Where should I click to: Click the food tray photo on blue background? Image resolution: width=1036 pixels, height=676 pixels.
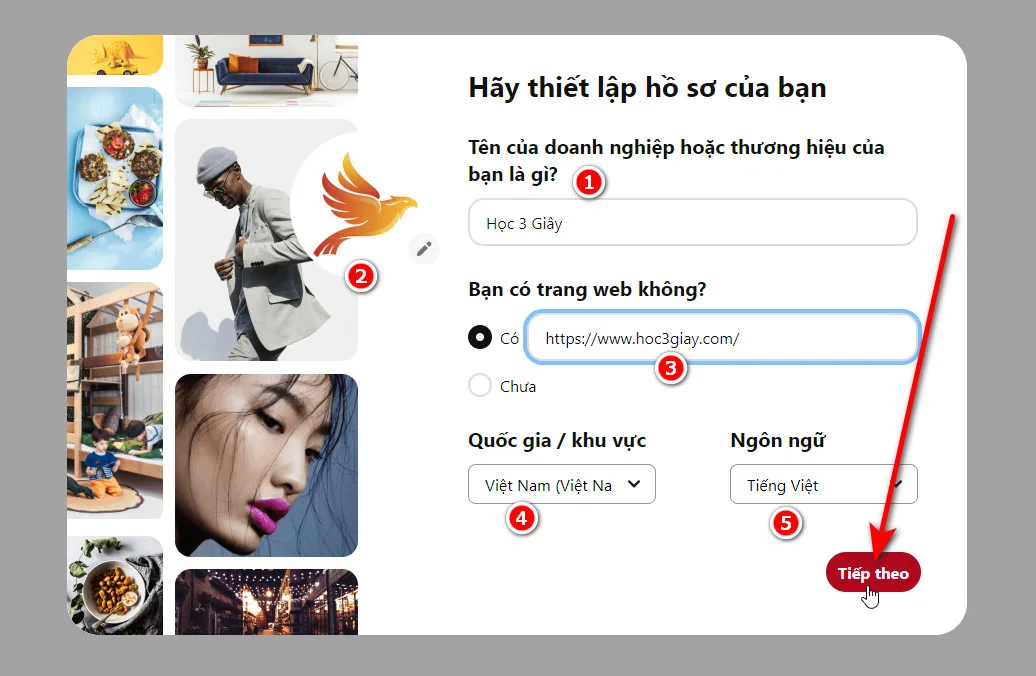(115, 178)
